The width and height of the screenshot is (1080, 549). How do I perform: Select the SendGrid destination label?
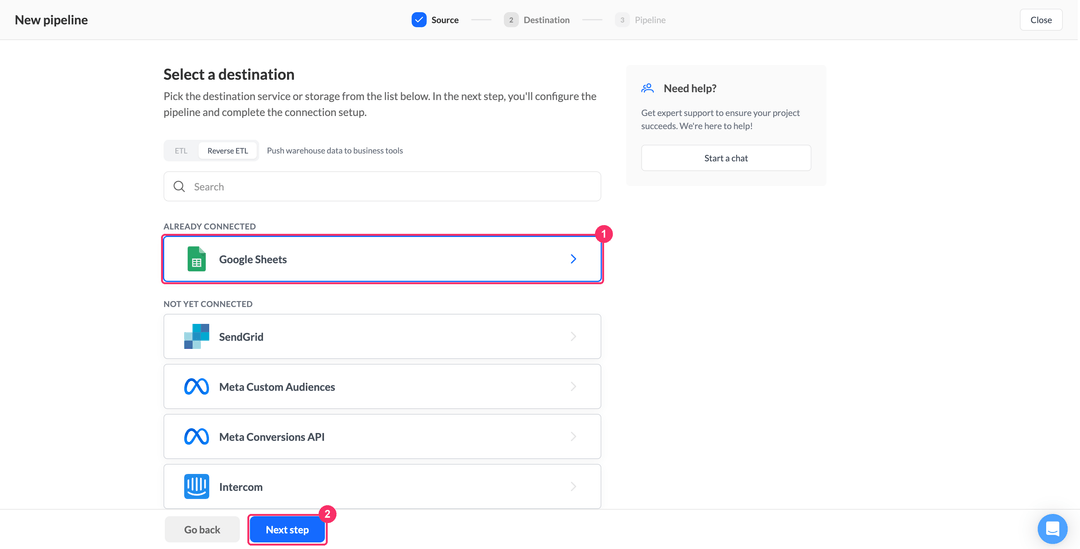pos(241,337)
